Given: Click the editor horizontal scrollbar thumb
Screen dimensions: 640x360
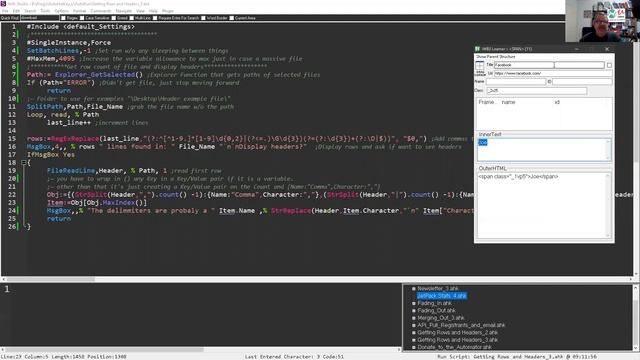Looking at the screenshot, I should [51, 279].
